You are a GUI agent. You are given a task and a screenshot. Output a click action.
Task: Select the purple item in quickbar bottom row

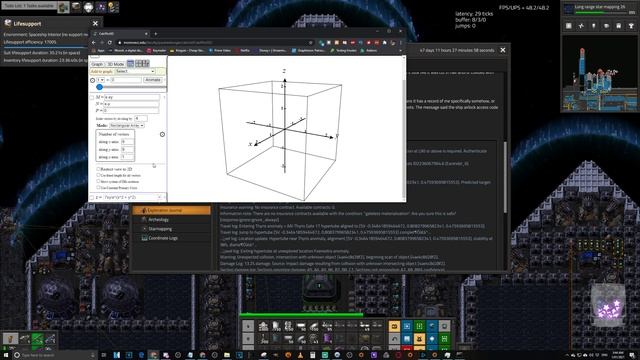[x=327, y=339]
